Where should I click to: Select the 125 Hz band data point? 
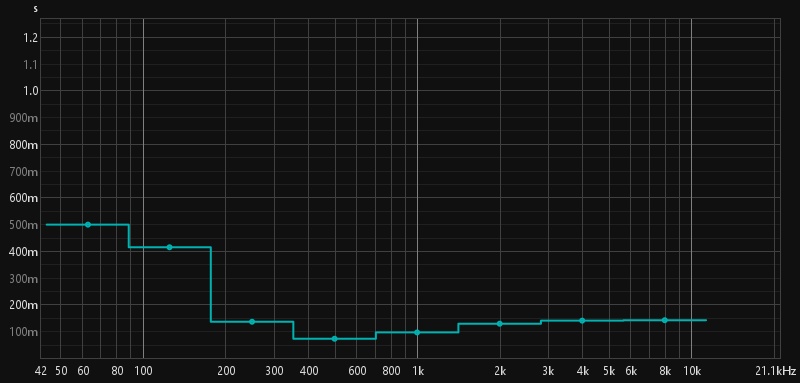point(169,247)
